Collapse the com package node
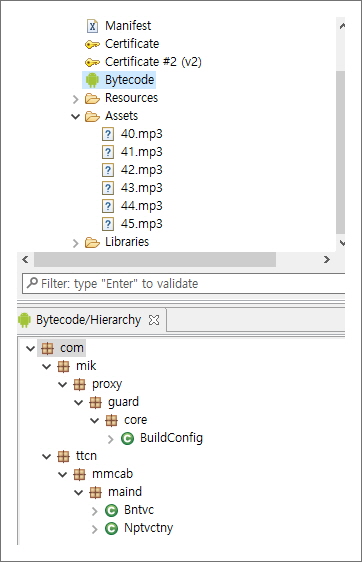 [x=30, y=348]
